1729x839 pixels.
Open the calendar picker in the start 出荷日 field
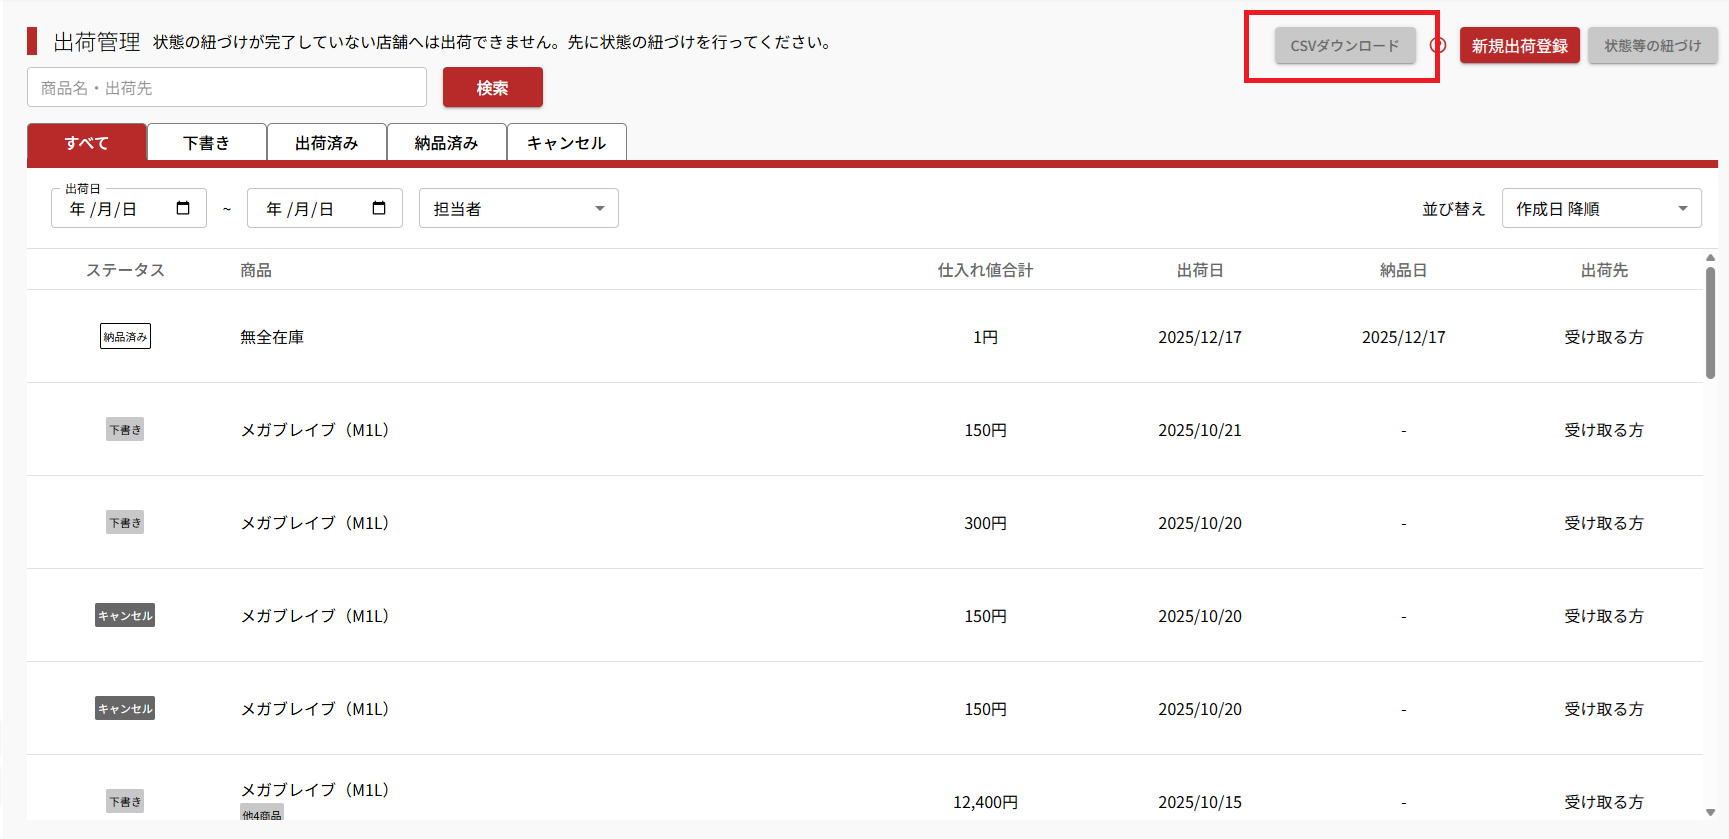[x=183, y=208]
